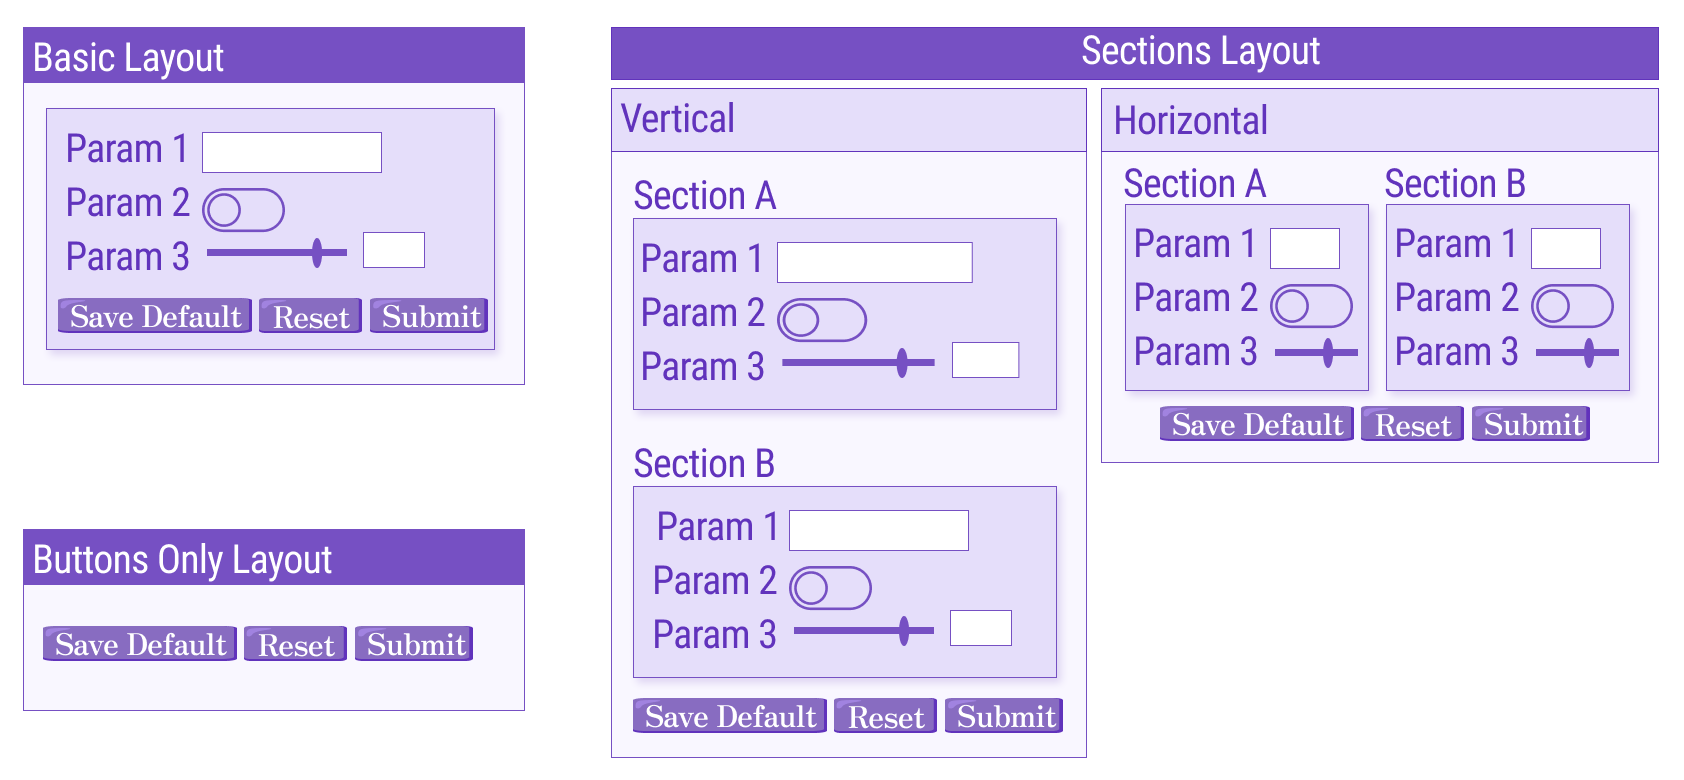Click Reset in Buttons Only Layout
Image resolution: width=1684 pixels, height=780 pixels.
coord(294,643)
